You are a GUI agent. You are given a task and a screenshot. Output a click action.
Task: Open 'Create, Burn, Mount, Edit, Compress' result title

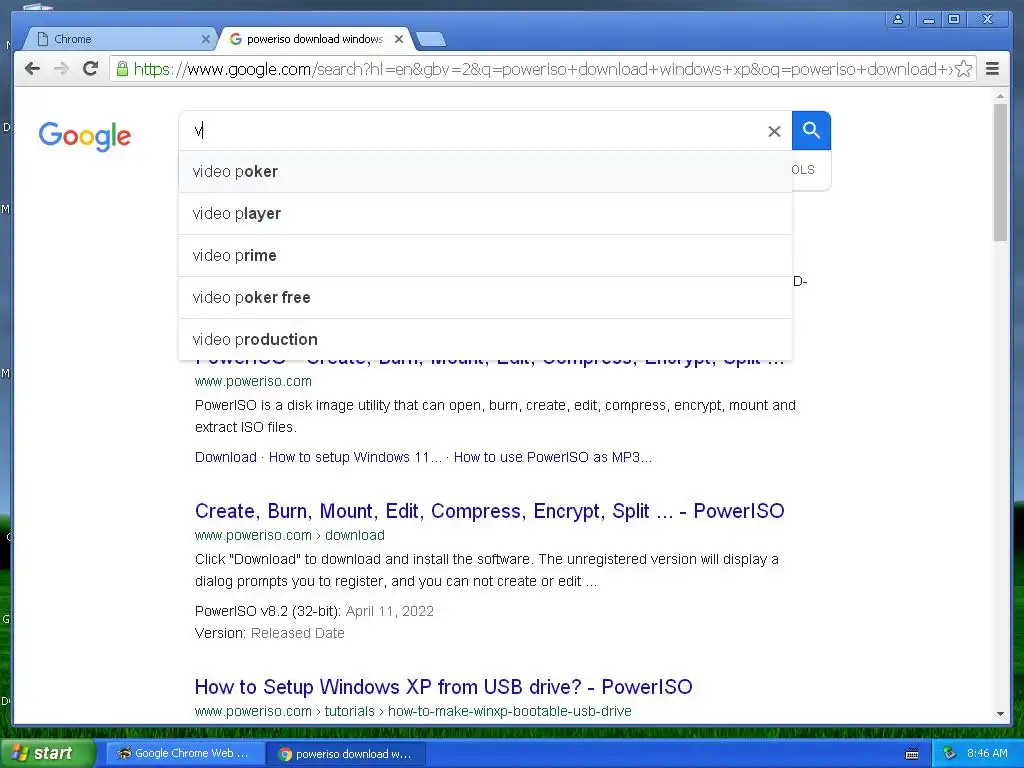(x=489, y=511)
